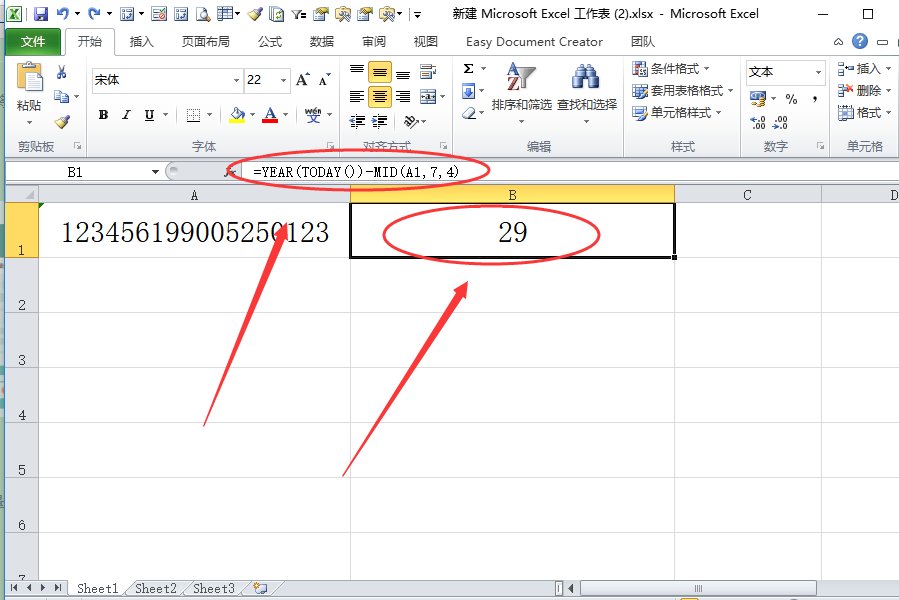Click the 条件格式 button
The image size is (899, 600).
(671, 69)
